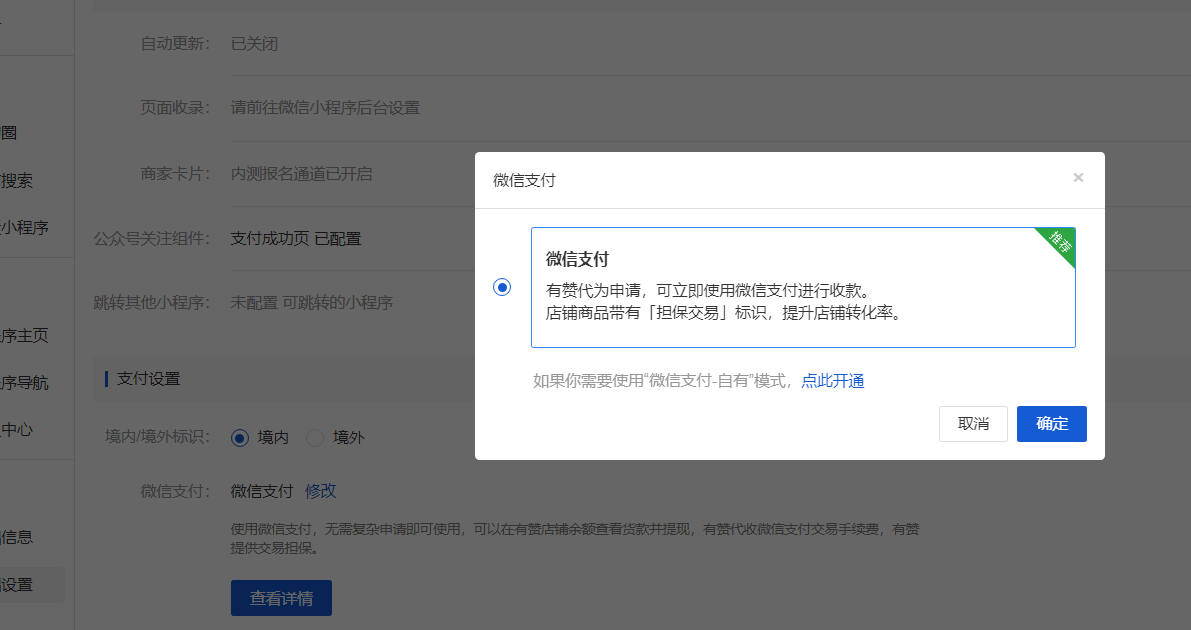Click the 支付设置 section heading
This screenshot has height=630, width=1191.
(148, 378)
